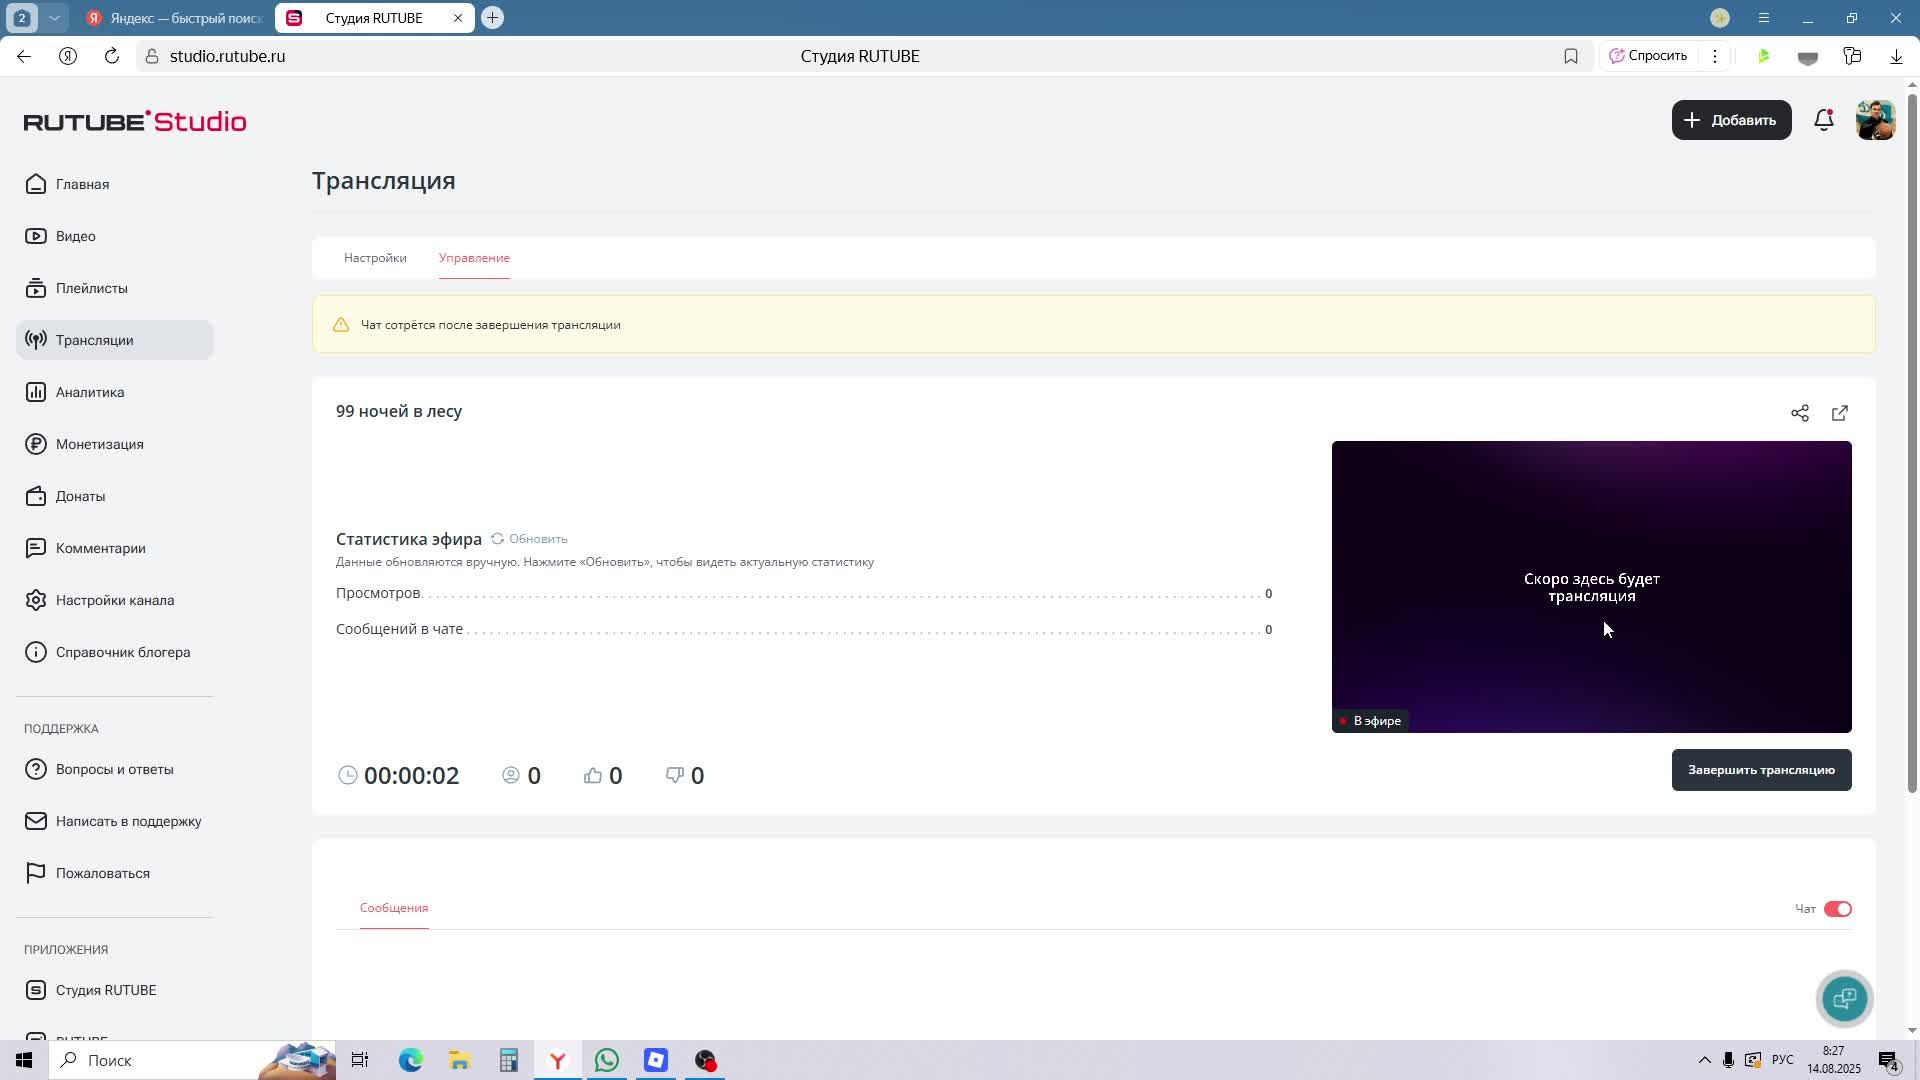Open the broadcast in a new window
The width and height of the screenshot is (1920, 1080).
pyautogui.click(x=1839, y=413)
